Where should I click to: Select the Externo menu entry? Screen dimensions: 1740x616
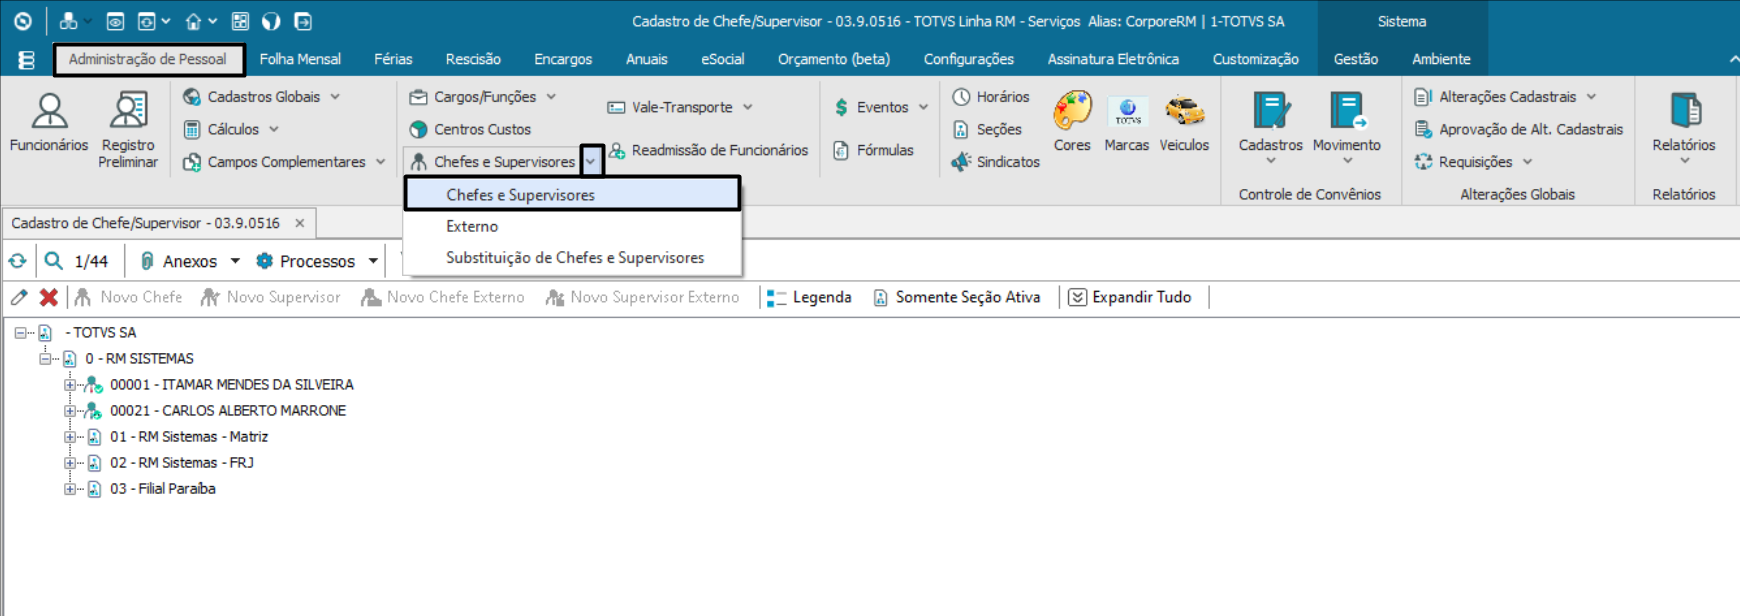[x=572, y=226]
